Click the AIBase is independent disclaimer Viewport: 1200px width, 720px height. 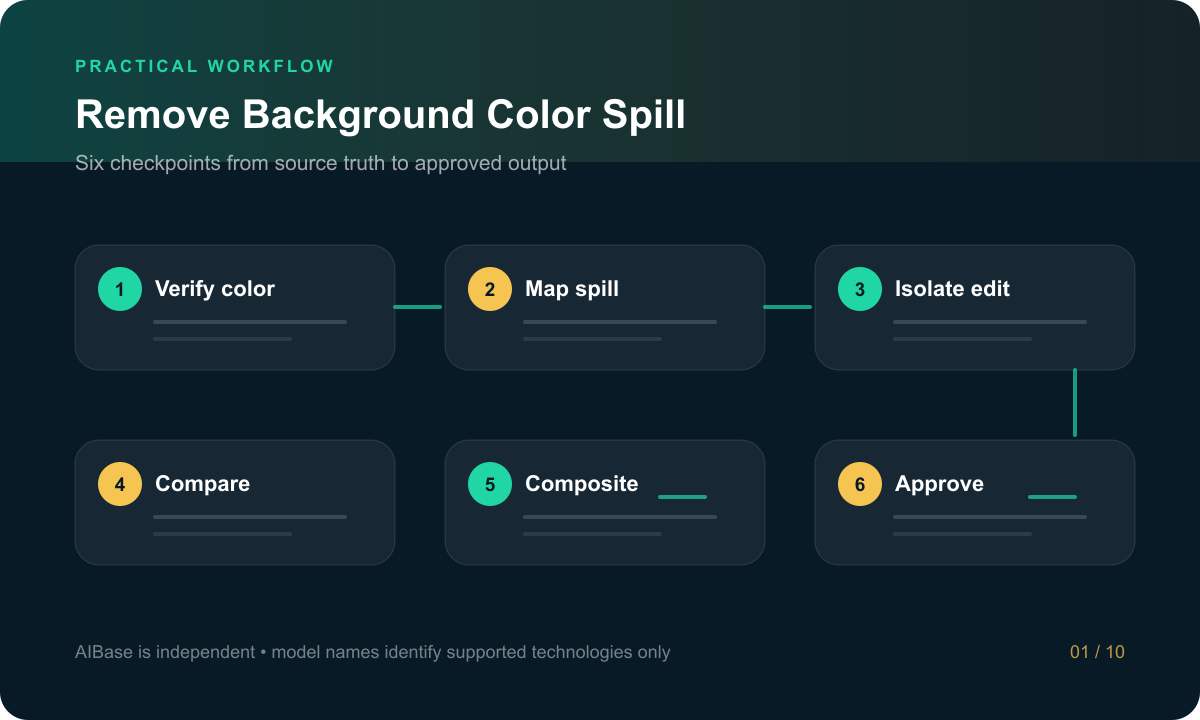point(373,652)
